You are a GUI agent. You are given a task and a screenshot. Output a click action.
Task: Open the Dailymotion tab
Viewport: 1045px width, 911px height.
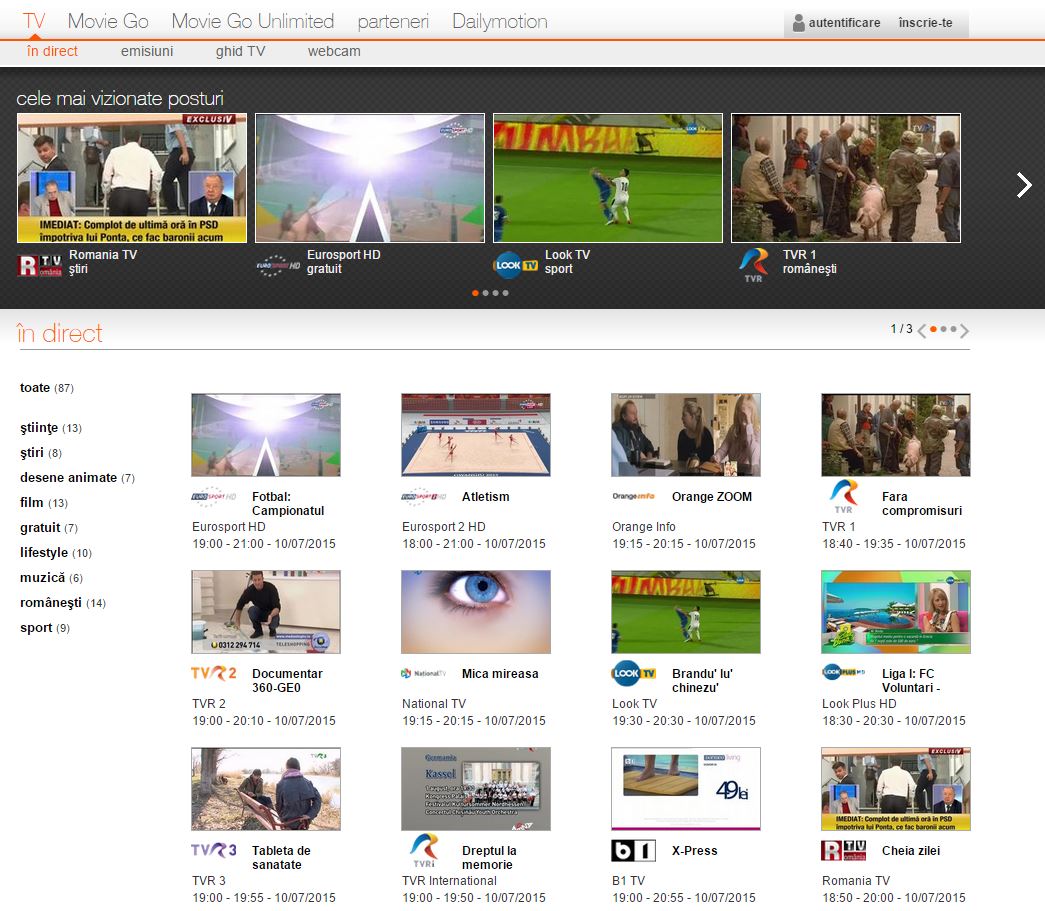point(500,21)
